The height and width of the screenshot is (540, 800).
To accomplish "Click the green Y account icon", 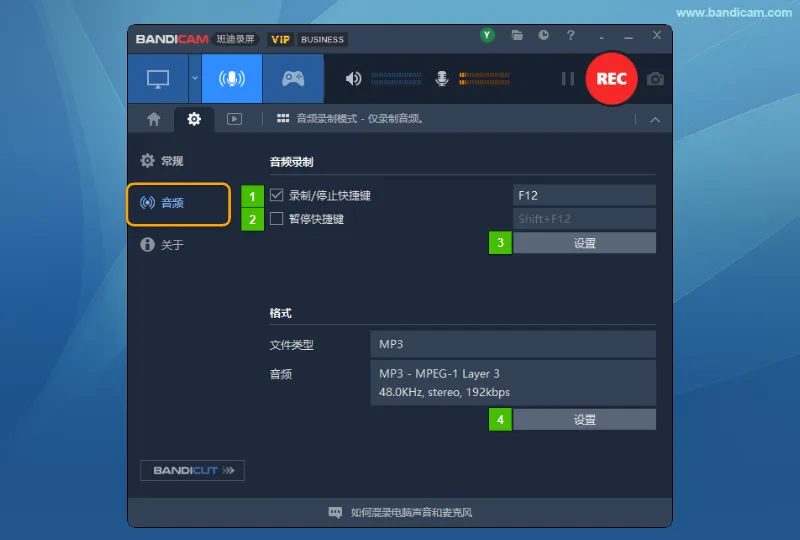I will tap(487, 35).
